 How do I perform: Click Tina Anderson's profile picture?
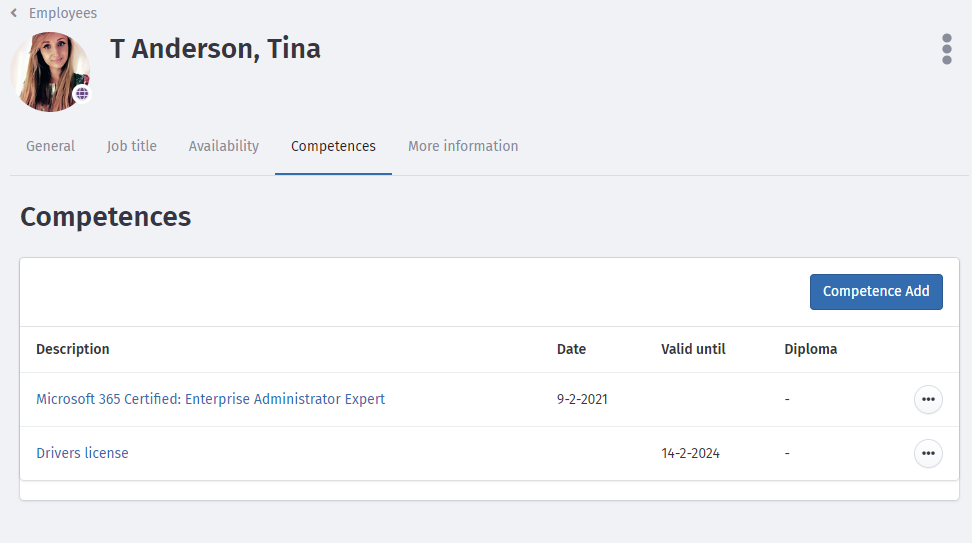48,70
